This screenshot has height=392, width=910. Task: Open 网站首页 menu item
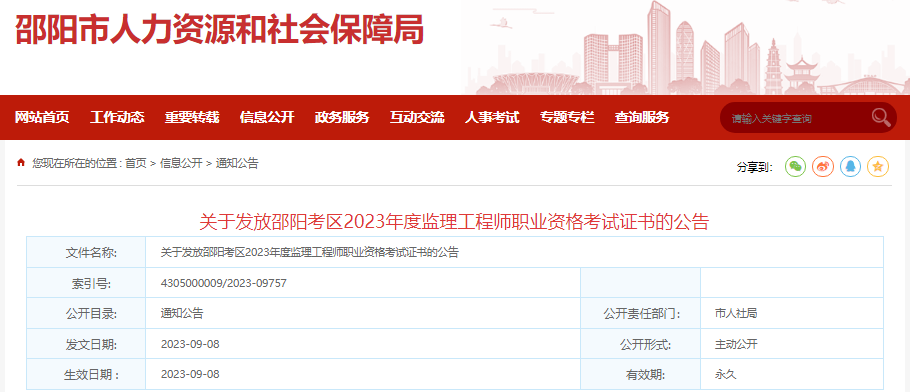click(42, 117)
